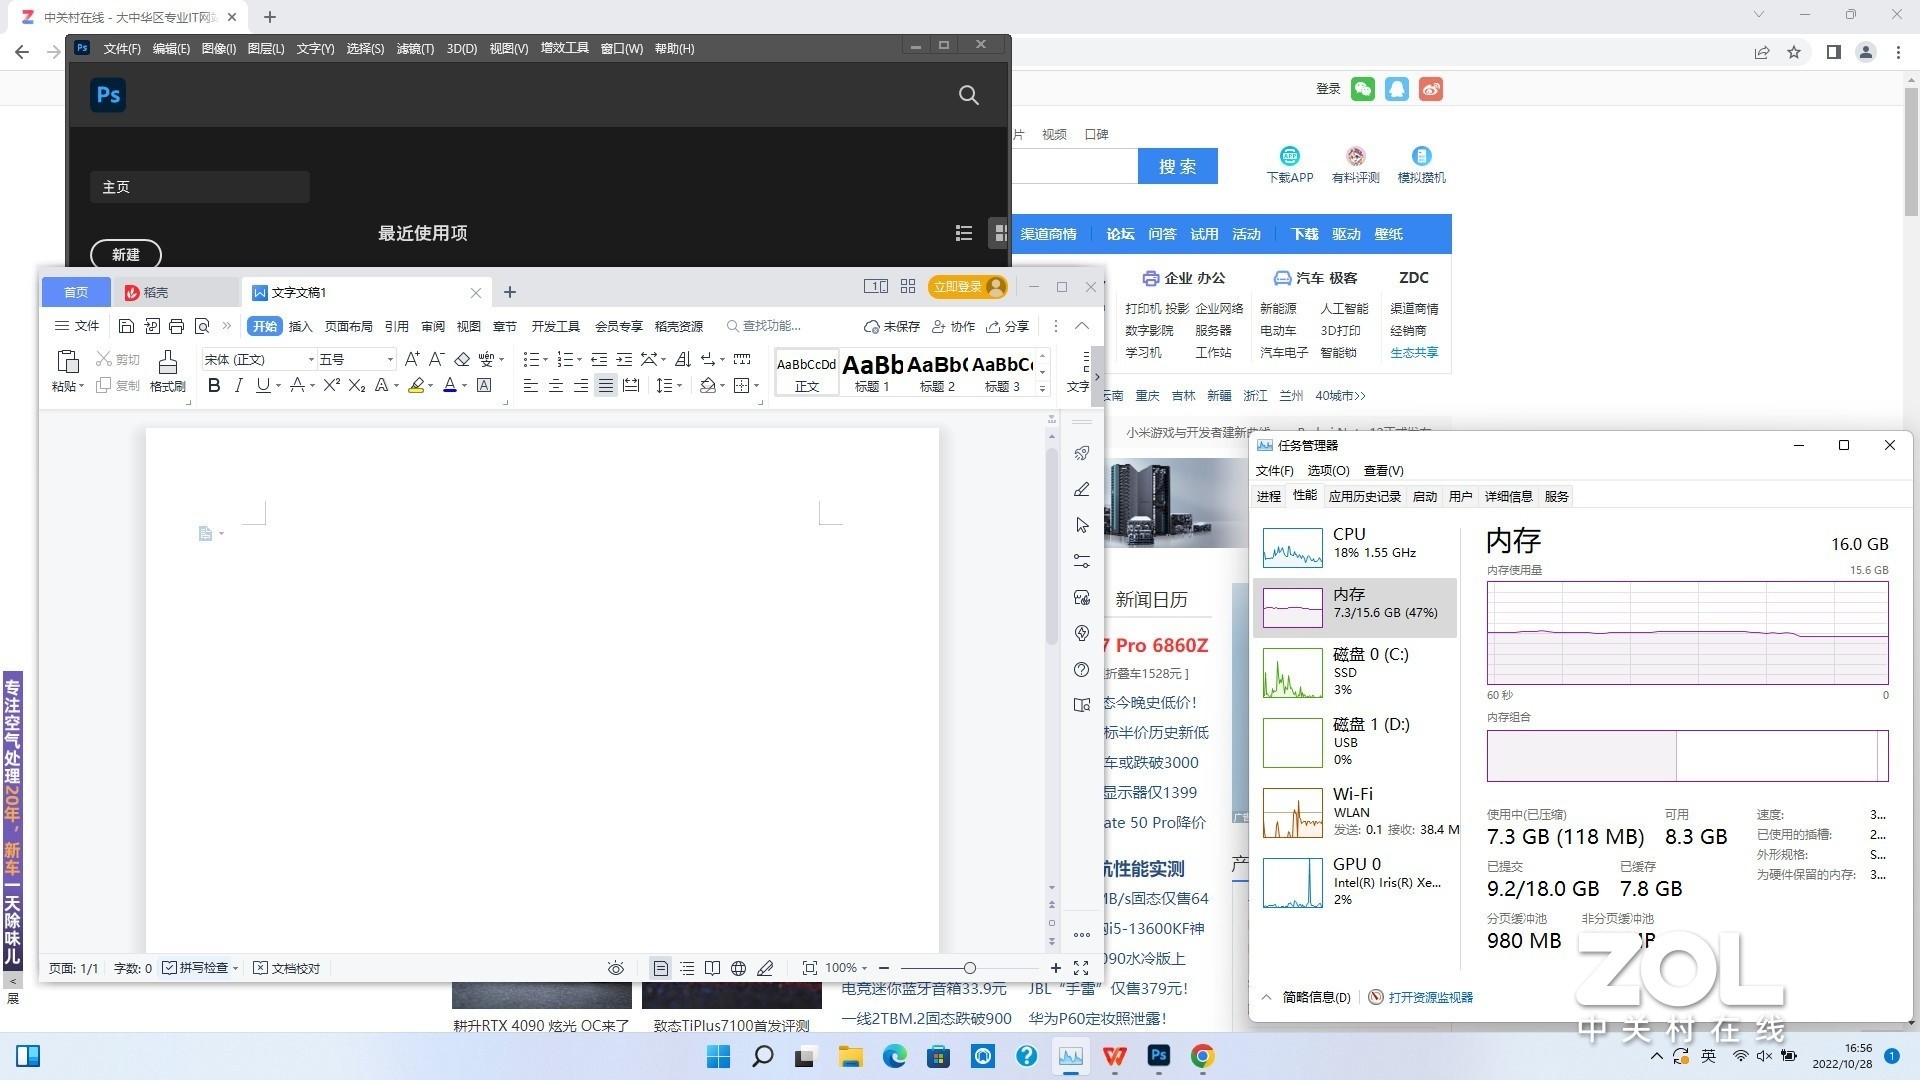Screen dimensions: 1920x1080
Task: Switch to the 进程 tab in Task Manager
Action: point(1267,496)
